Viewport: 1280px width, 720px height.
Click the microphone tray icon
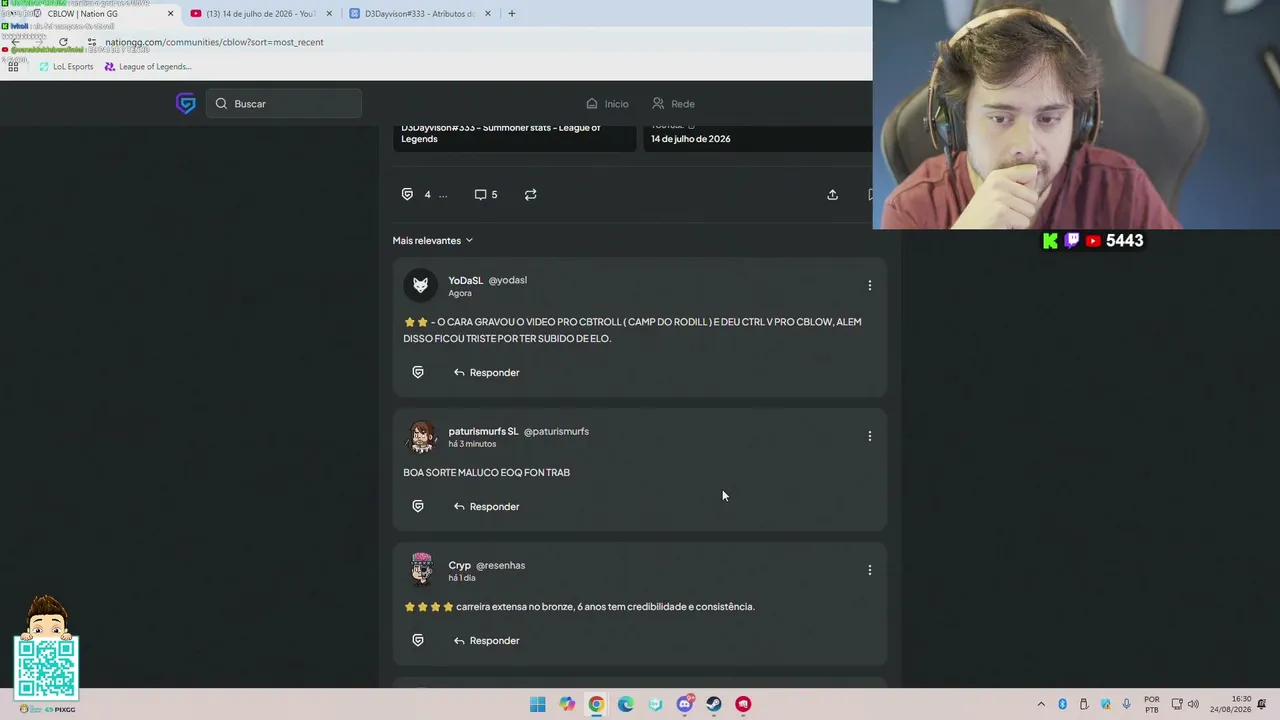1127,704
